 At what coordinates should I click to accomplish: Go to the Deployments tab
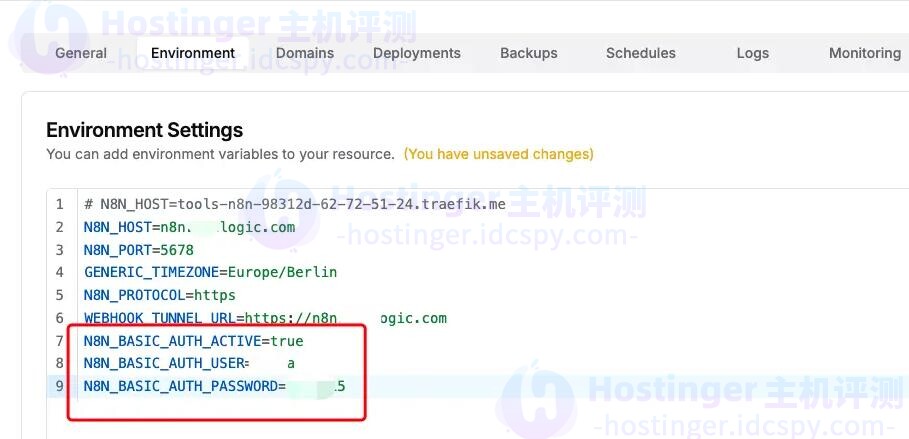click(416, 53)
